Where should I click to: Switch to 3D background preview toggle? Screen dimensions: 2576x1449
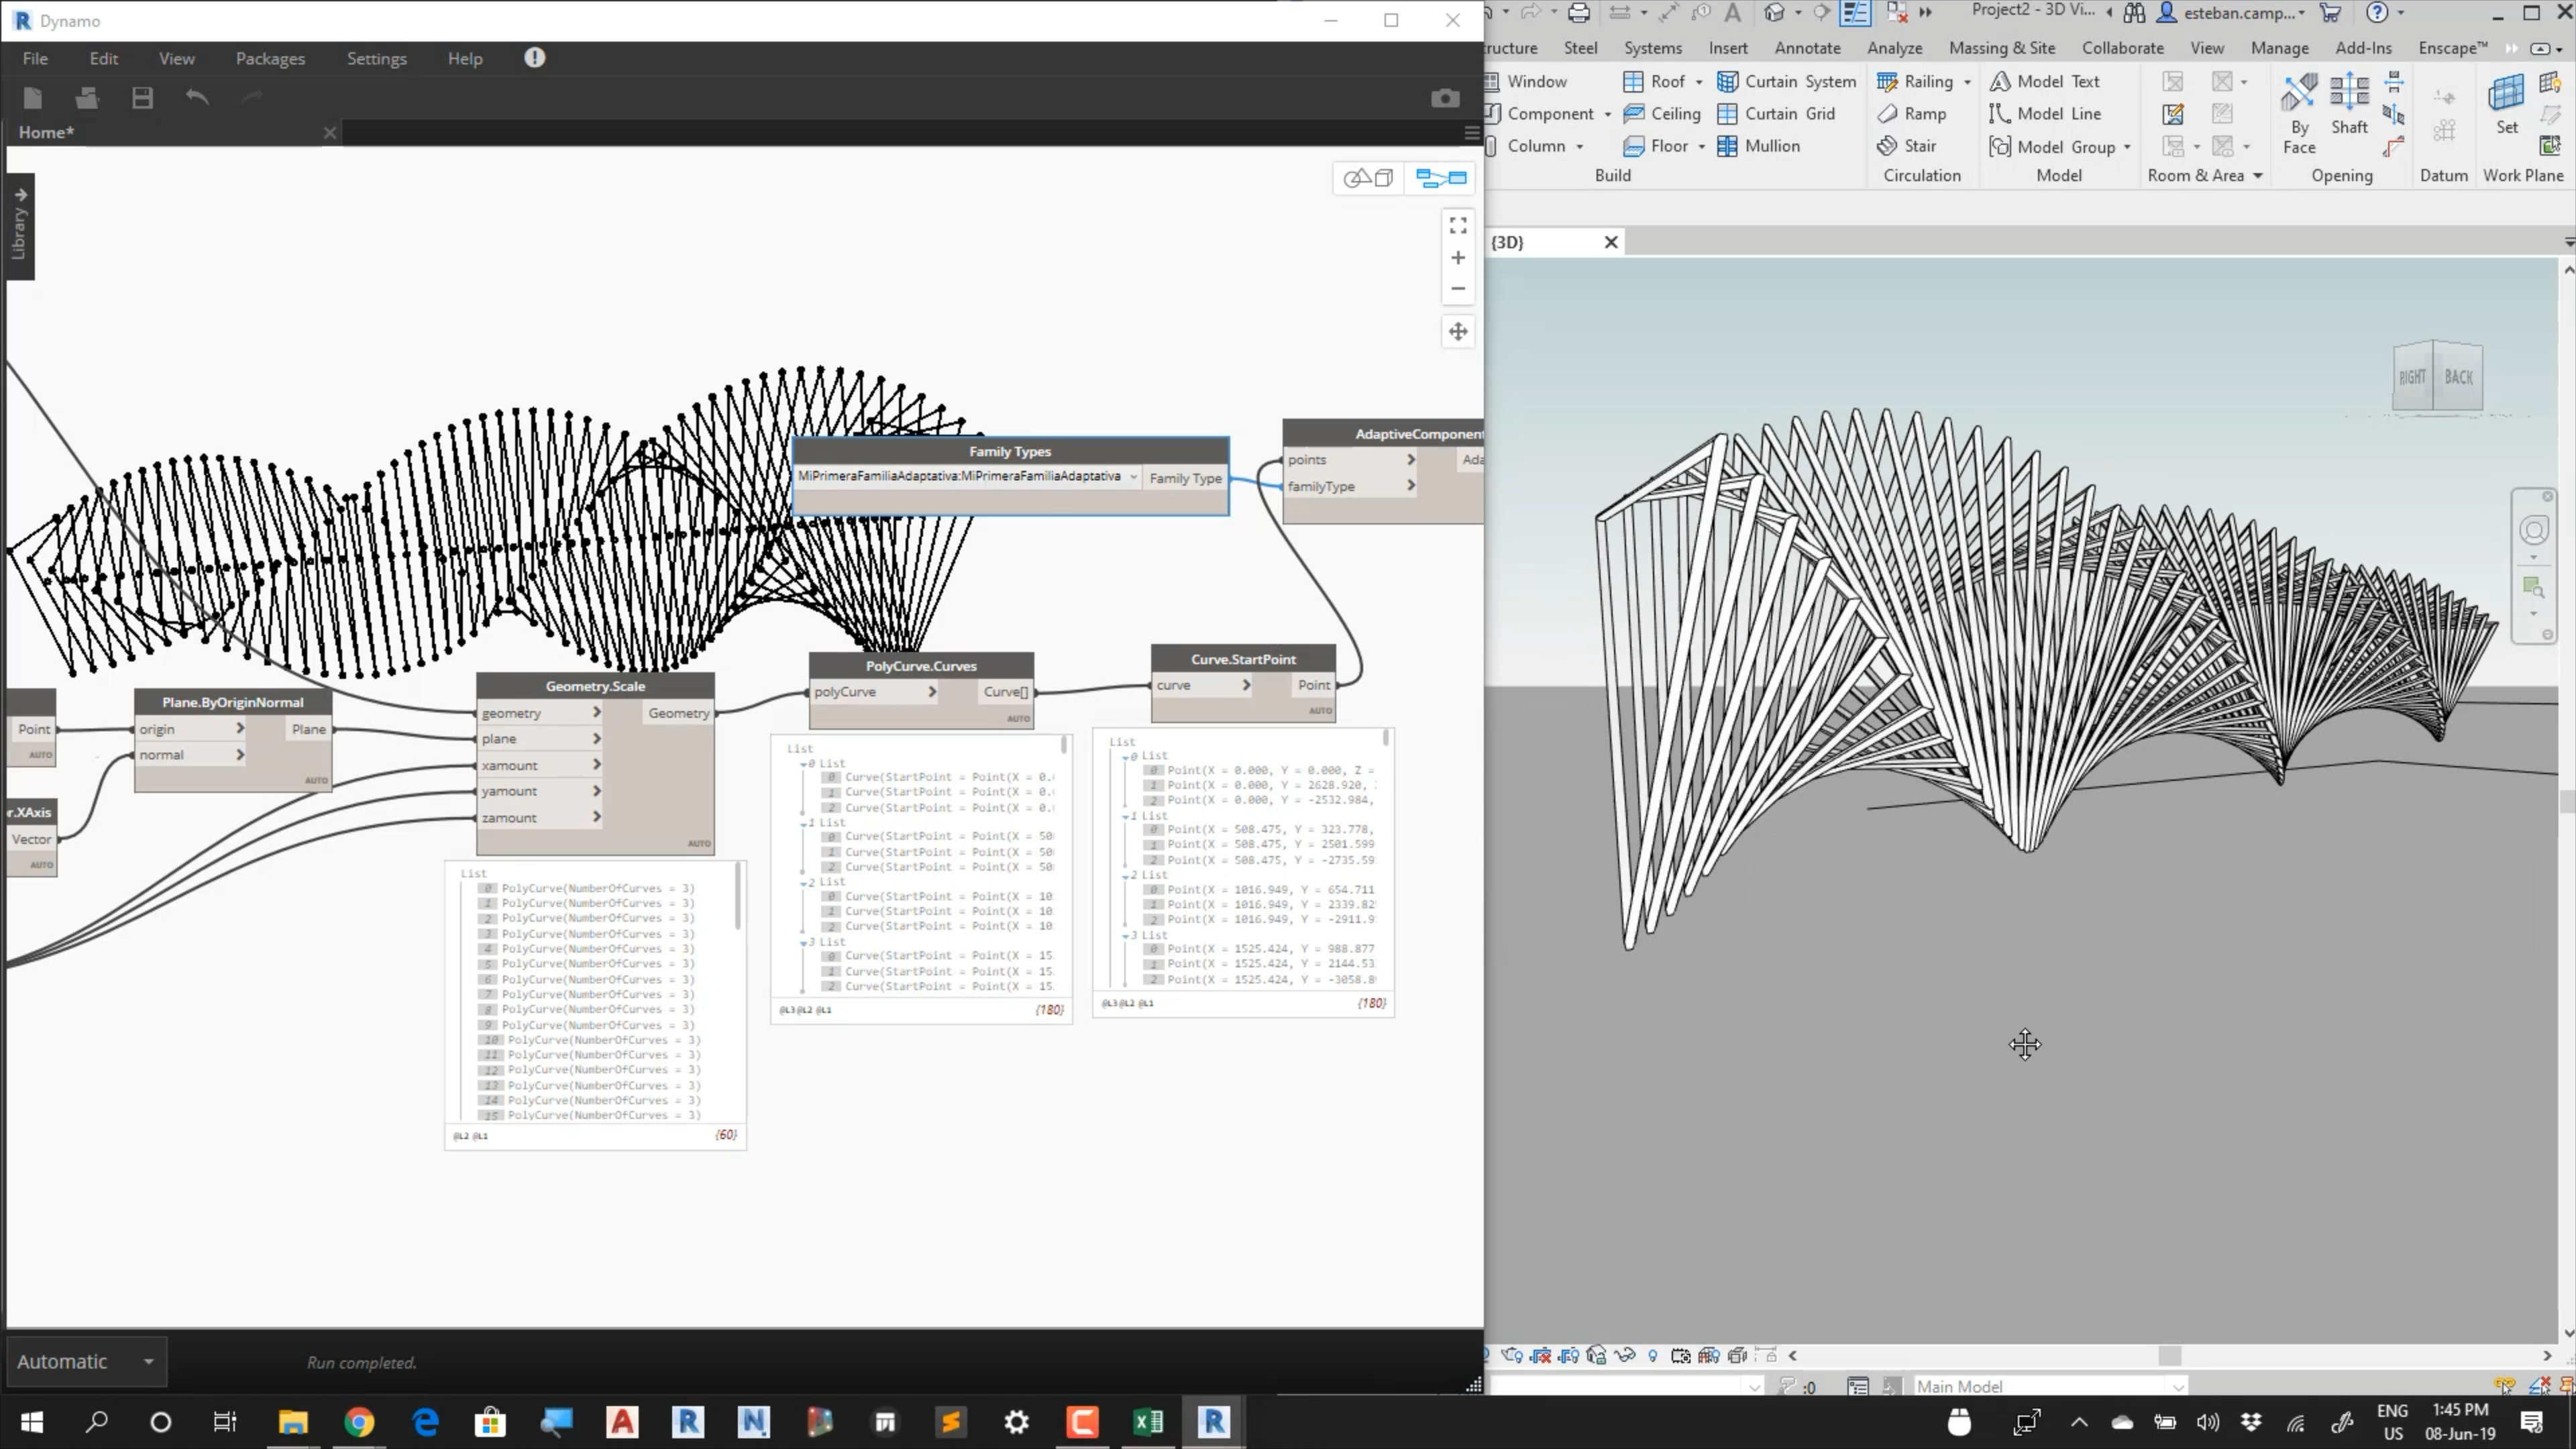(x=1368, y=178)
